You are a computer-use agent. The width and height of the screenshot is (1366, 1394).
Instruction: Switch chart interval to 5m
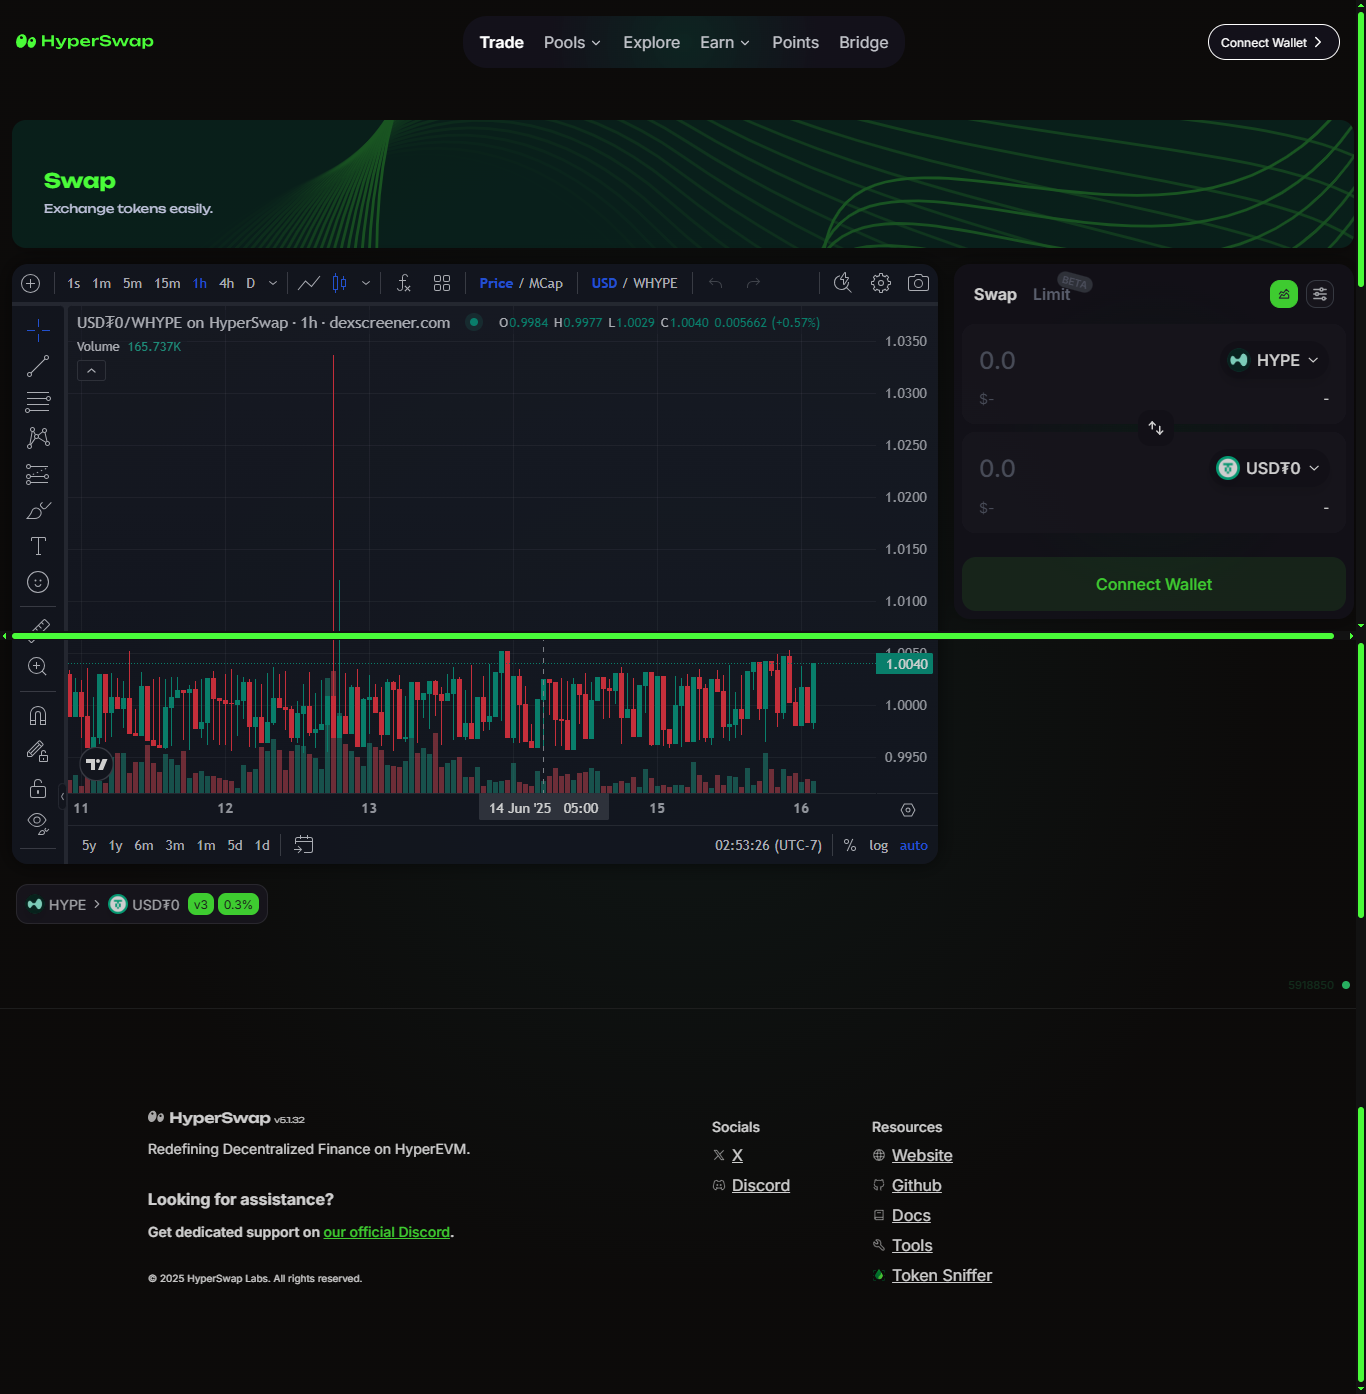133,283
